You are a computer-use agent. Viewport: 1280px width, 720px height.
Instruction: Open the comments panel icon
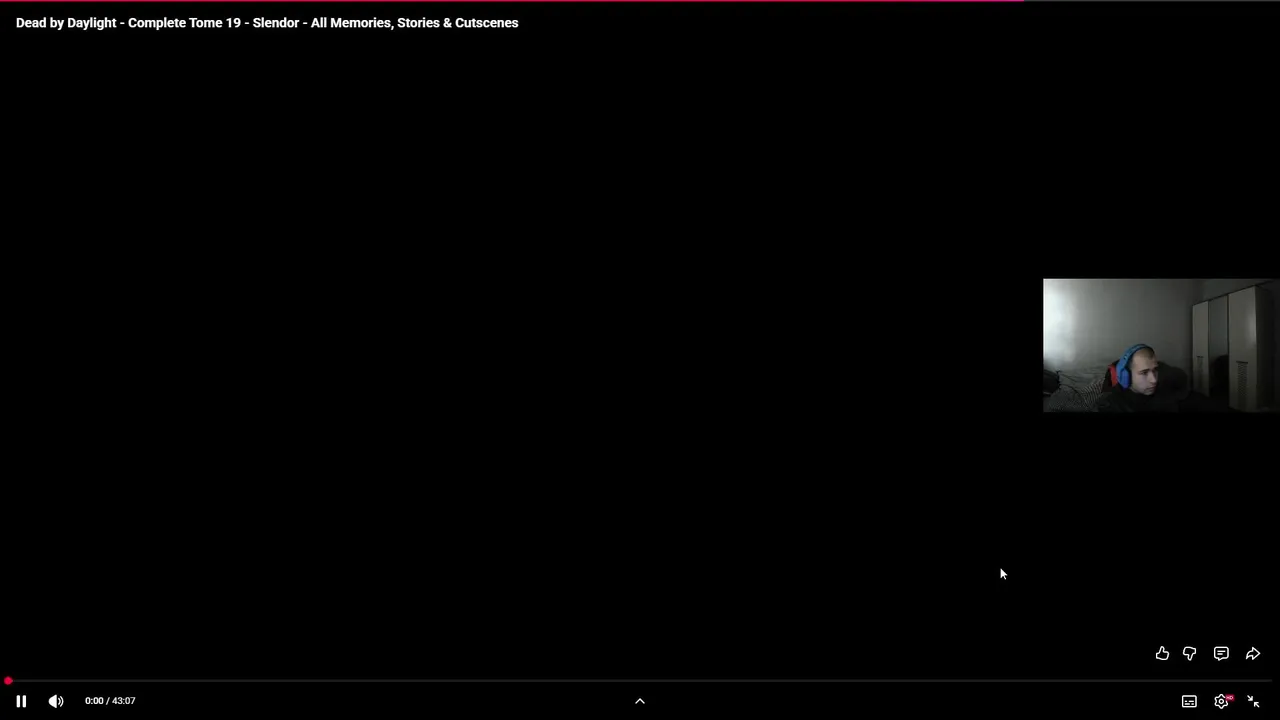[1221, 653]
